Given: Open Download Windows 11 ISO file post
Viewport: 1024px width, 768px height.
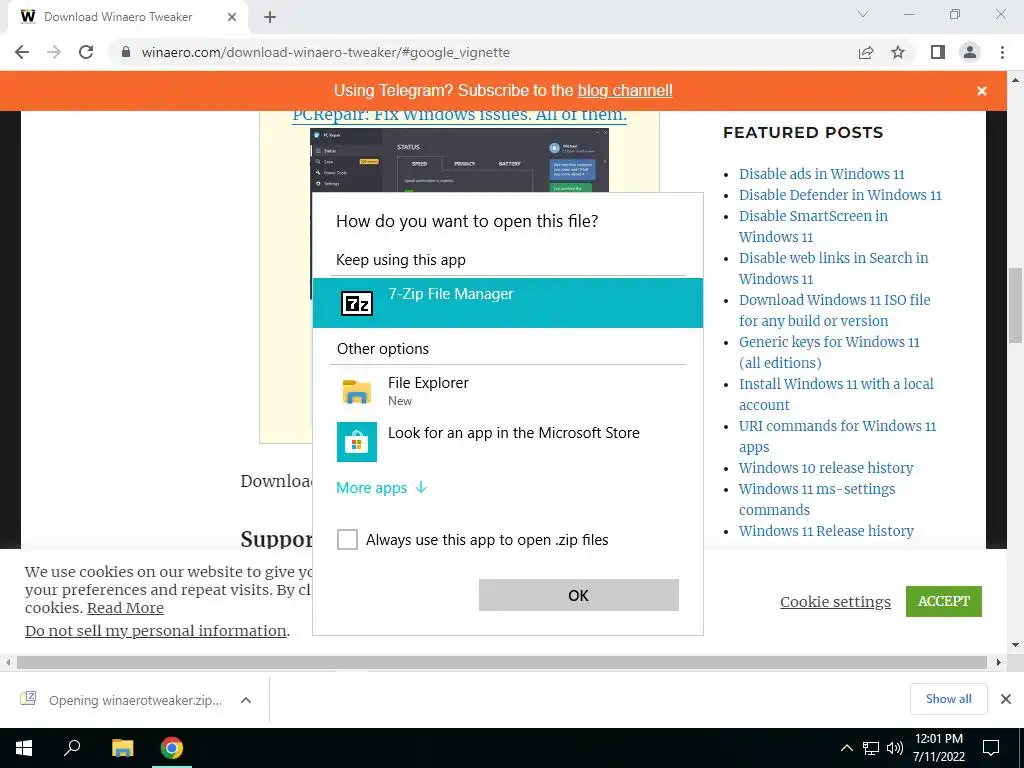Looking at the screenshot, I should click(835, 310).
